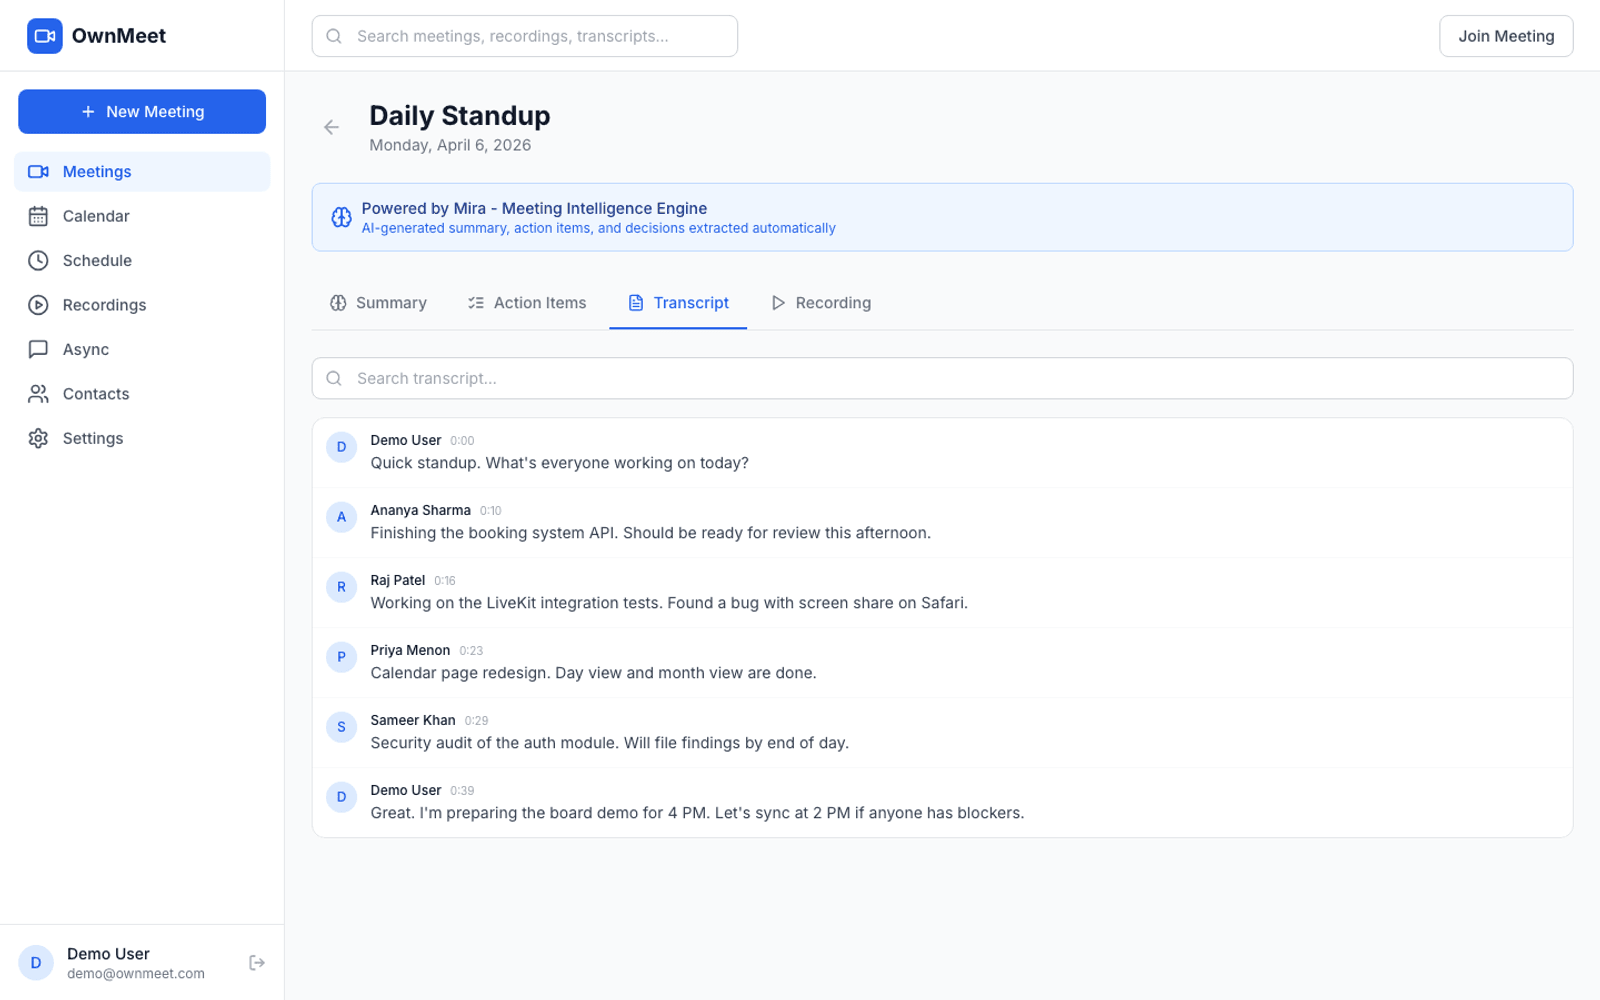Click the Calendar page redesign line

594,673
